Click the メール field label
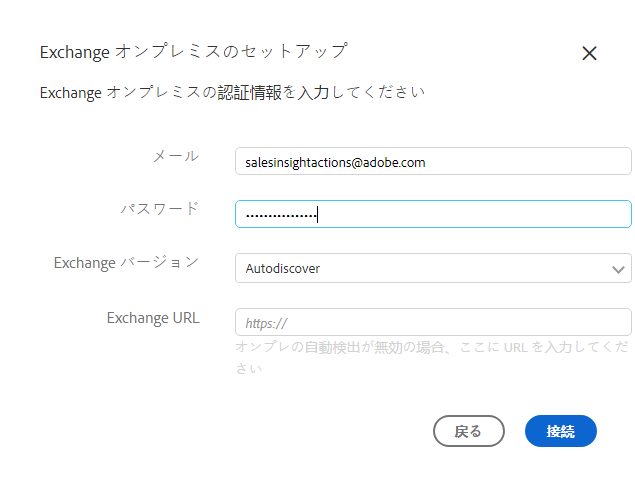Viewport: 635px width, 481px height. [x=175, y=156]
